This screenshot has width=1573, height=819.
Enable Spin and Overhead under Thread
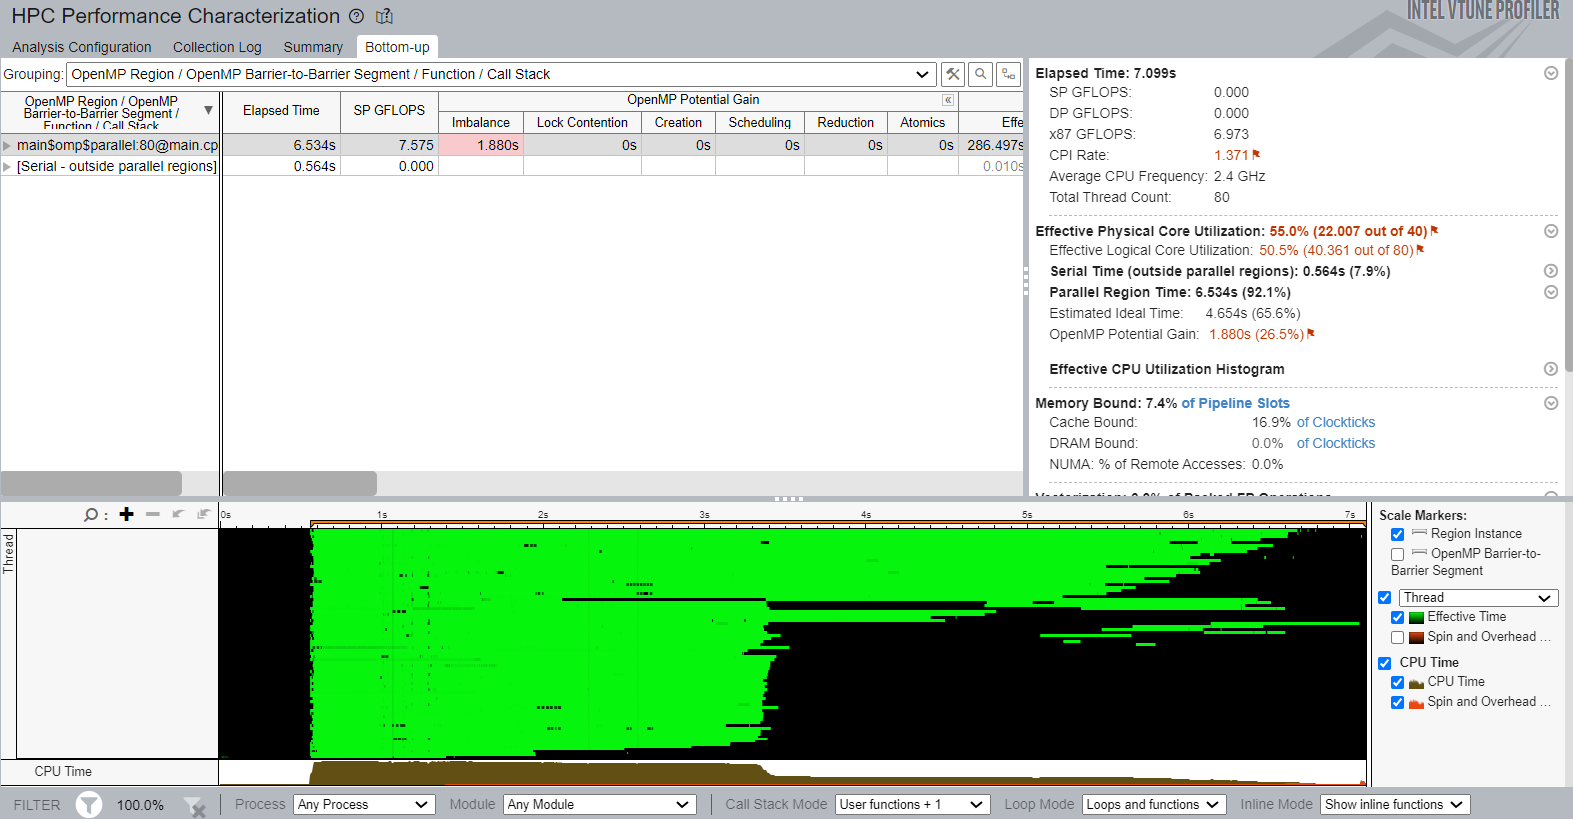pos(1397,637)
